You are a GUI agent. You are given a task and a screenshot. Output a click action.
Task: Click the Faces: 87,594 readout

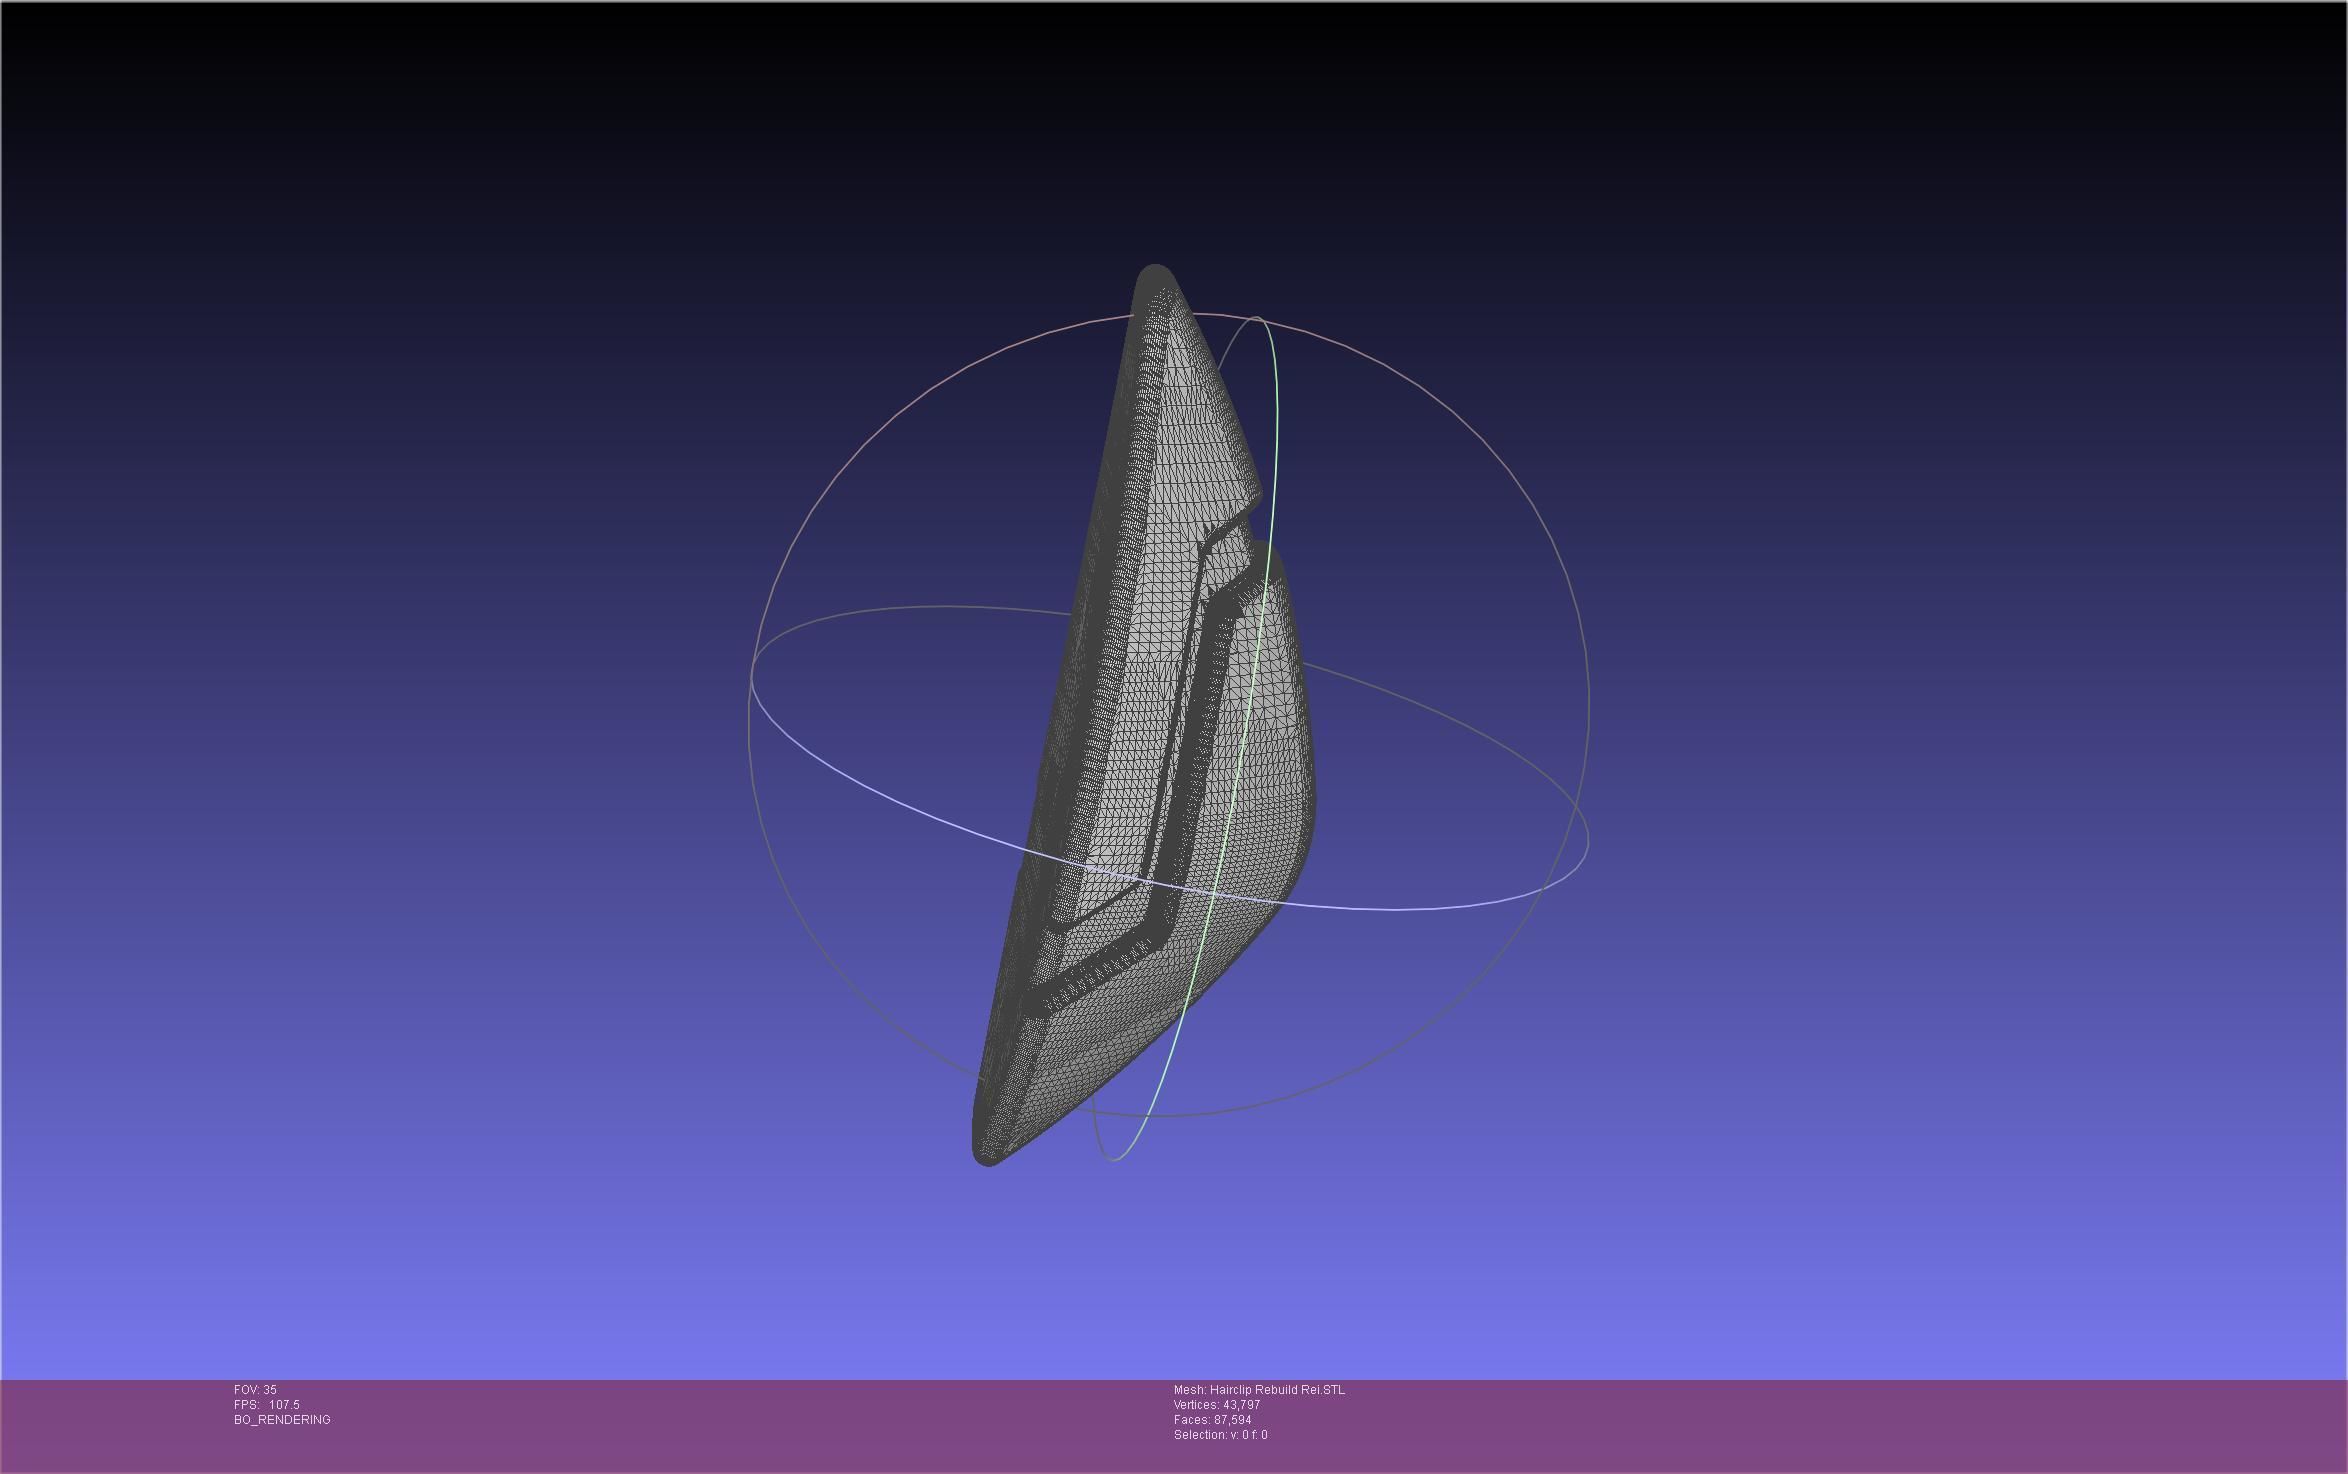[1213, 1420]
